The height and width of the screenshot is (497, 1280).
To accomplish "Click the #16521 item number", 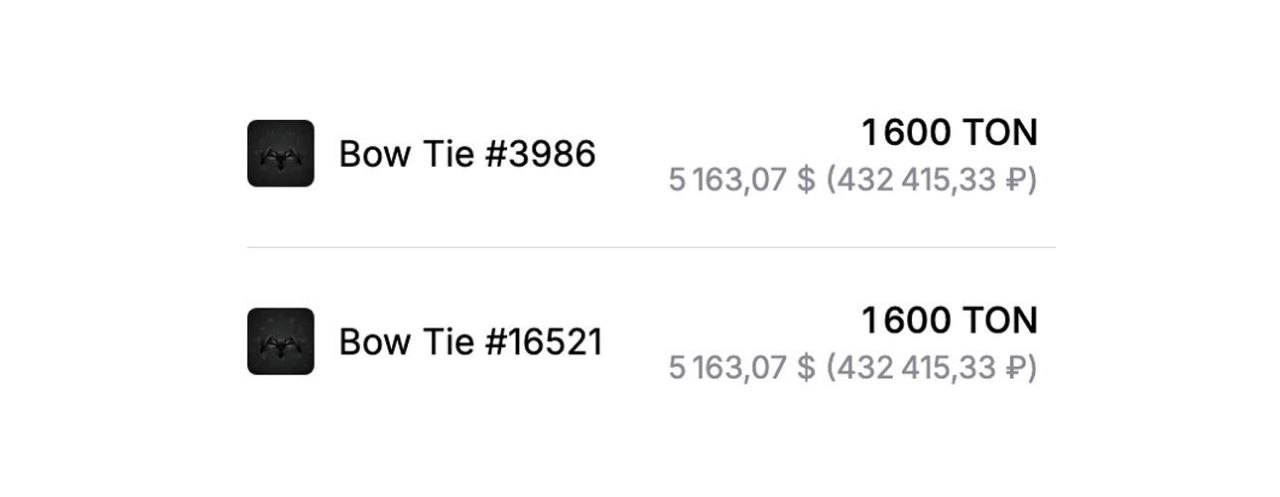I will pos(544,342).
